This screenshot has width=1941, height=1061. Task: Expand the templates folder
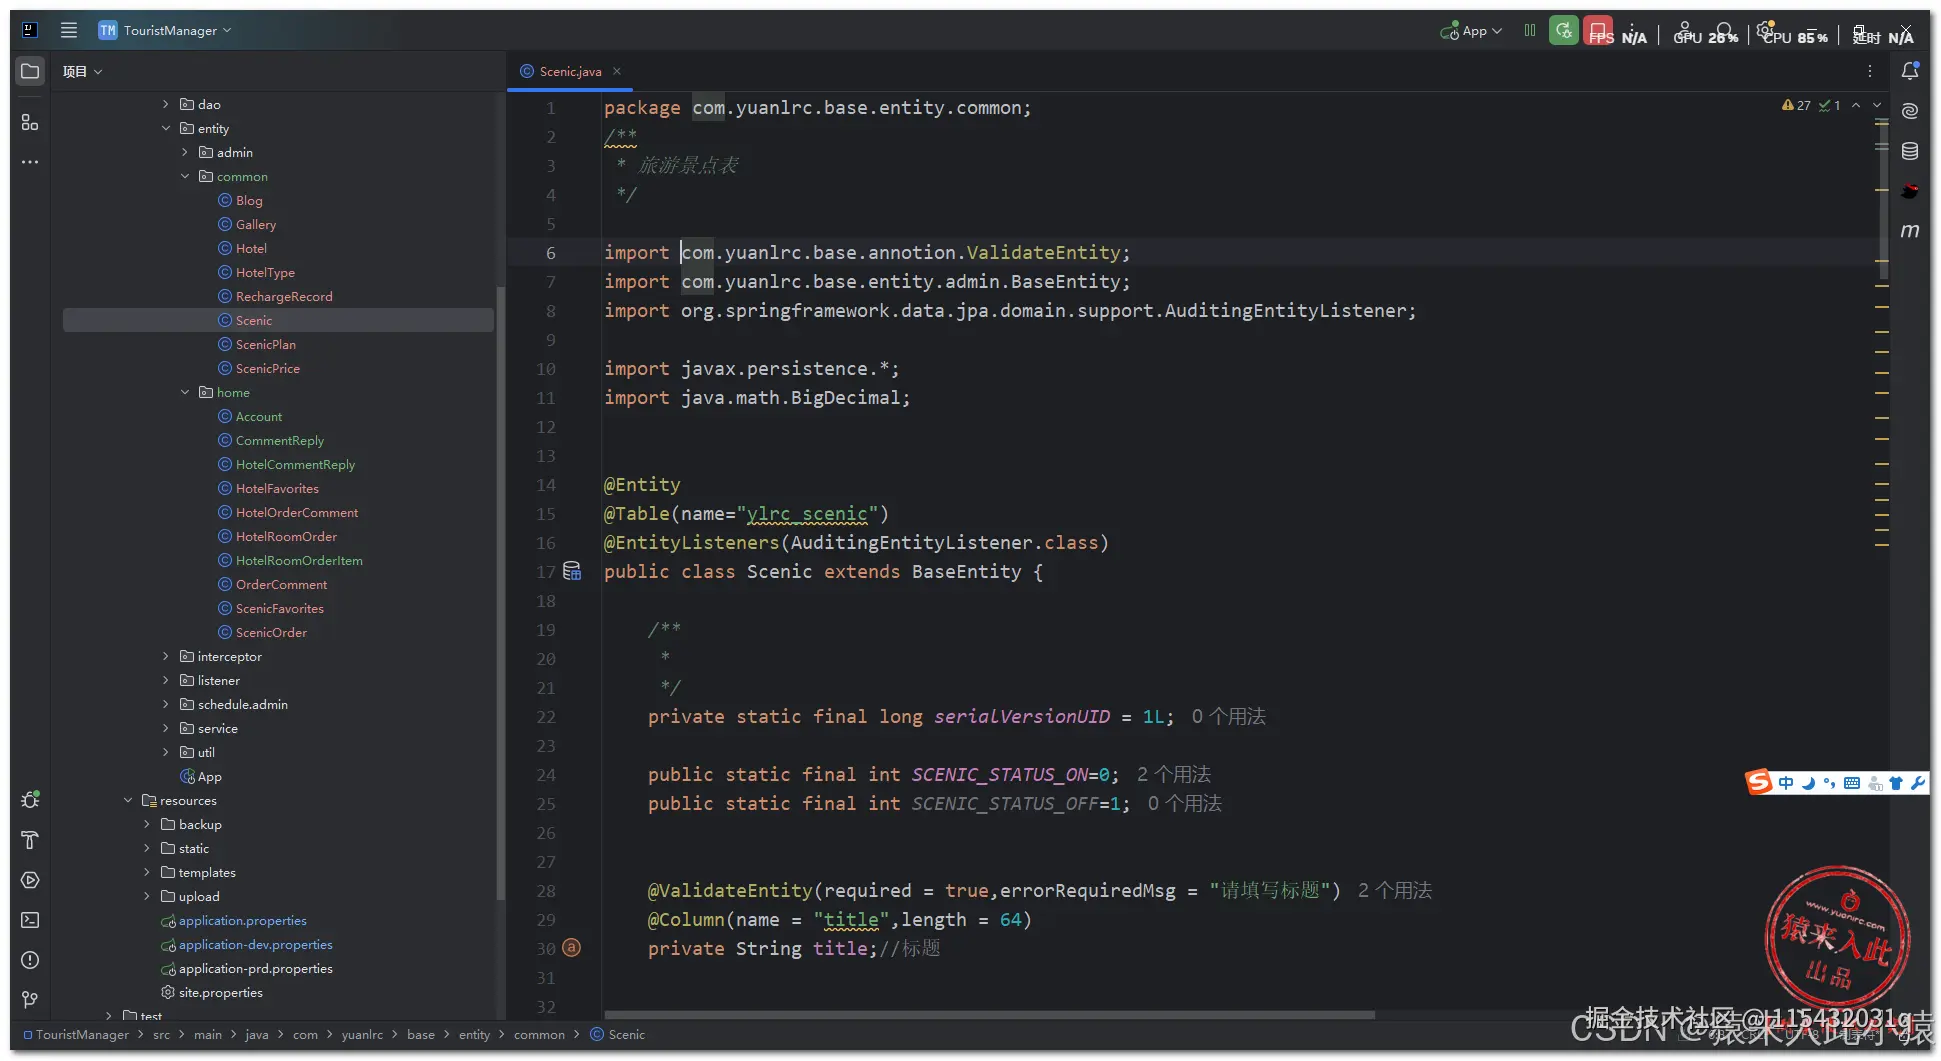tap(147, 872)
